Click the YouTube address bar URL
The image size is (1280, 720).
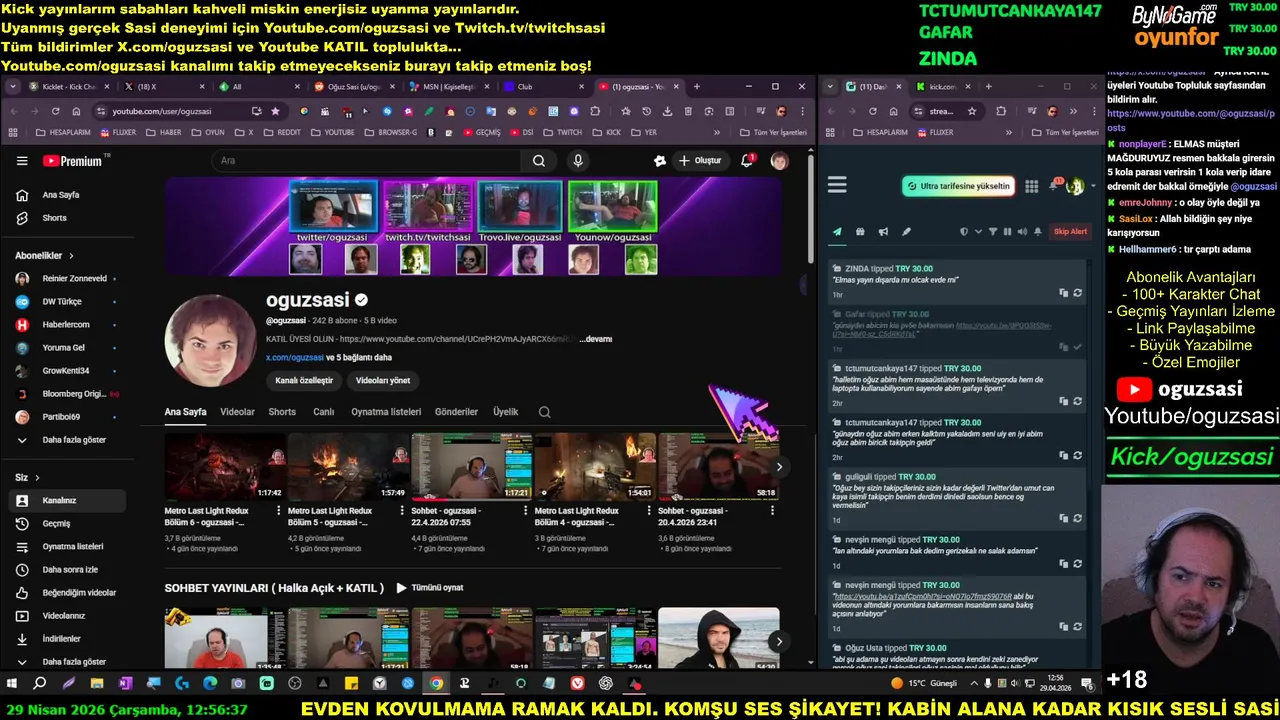coord(162,111)
